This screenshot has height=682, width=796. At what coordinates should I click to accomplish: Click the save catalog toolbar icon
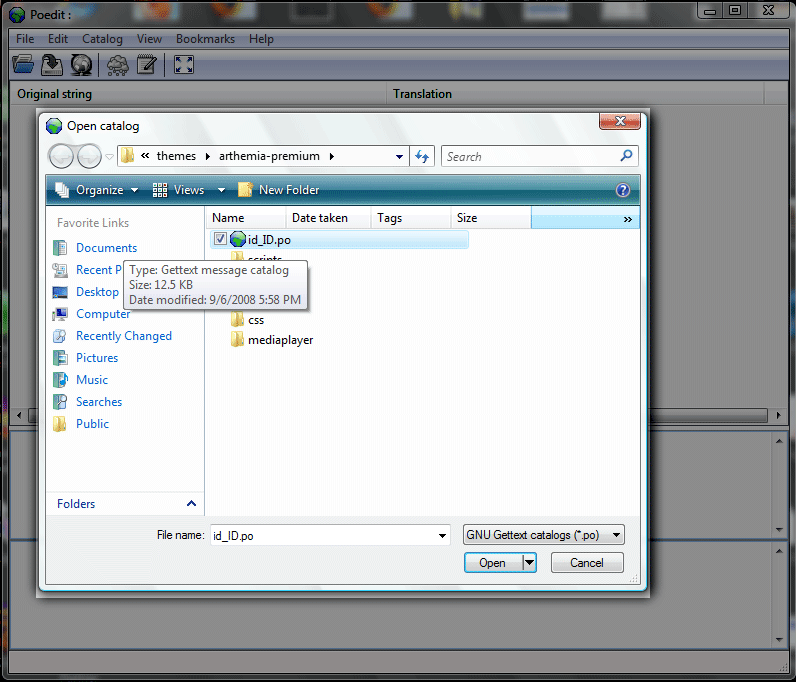pyautogui.click(x=52, y=65)
